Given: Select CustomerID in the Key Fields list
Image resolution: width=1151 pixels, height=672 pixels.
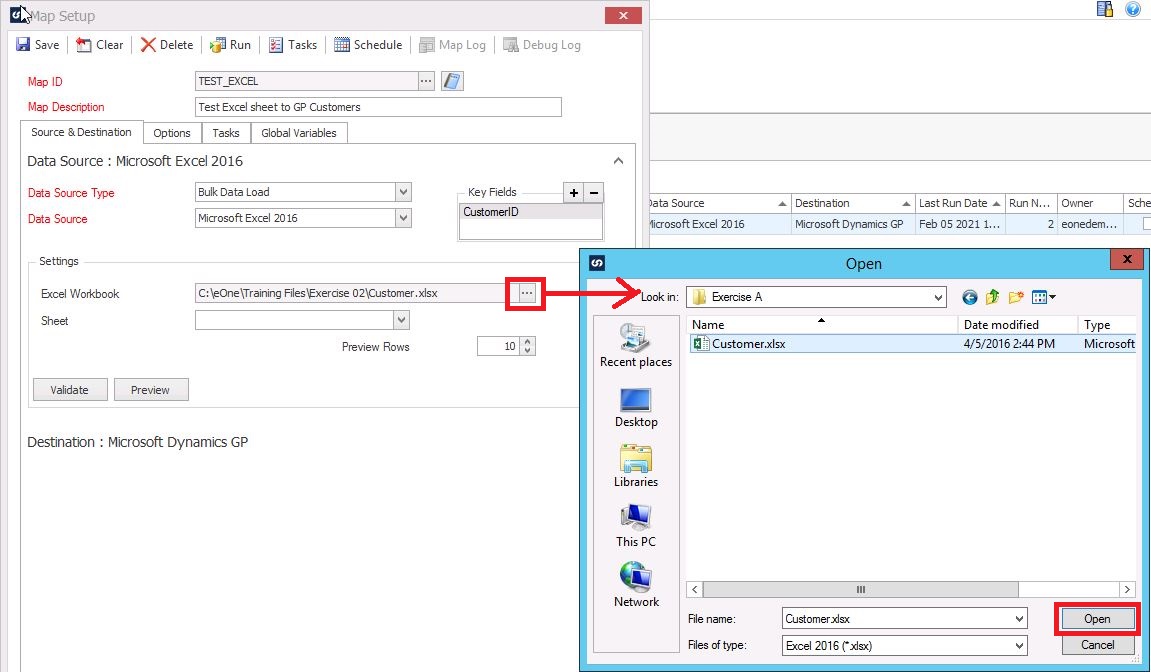Looking at the screenshot, I should (531, 212).
